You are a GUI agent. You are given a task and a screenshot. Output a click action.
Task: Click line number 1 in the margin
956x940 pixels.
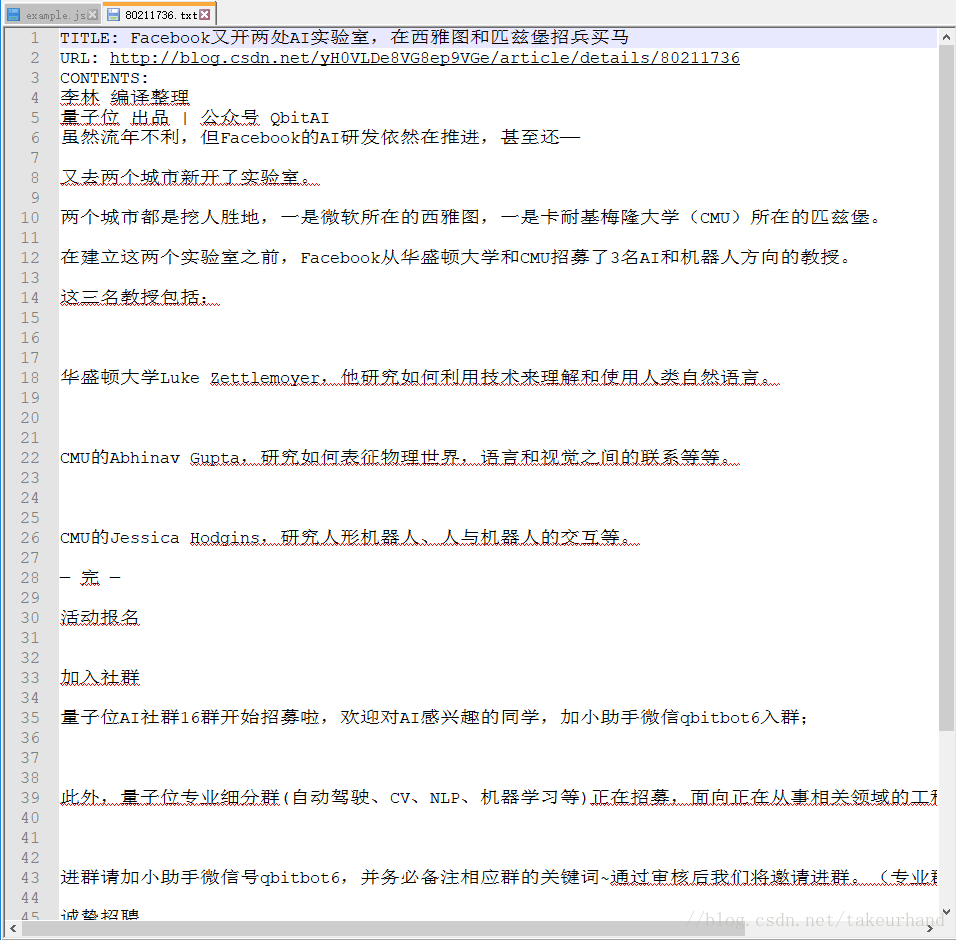pos(35,38)
